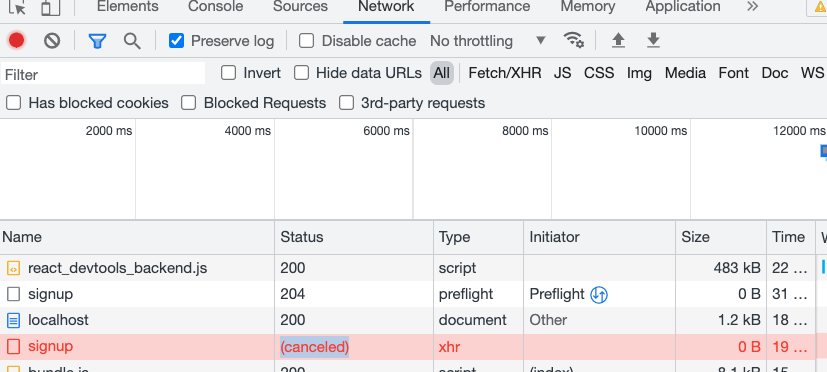Filter by Img requests
The height and width of the screenshot is (372, 827).
coord(639,73)
